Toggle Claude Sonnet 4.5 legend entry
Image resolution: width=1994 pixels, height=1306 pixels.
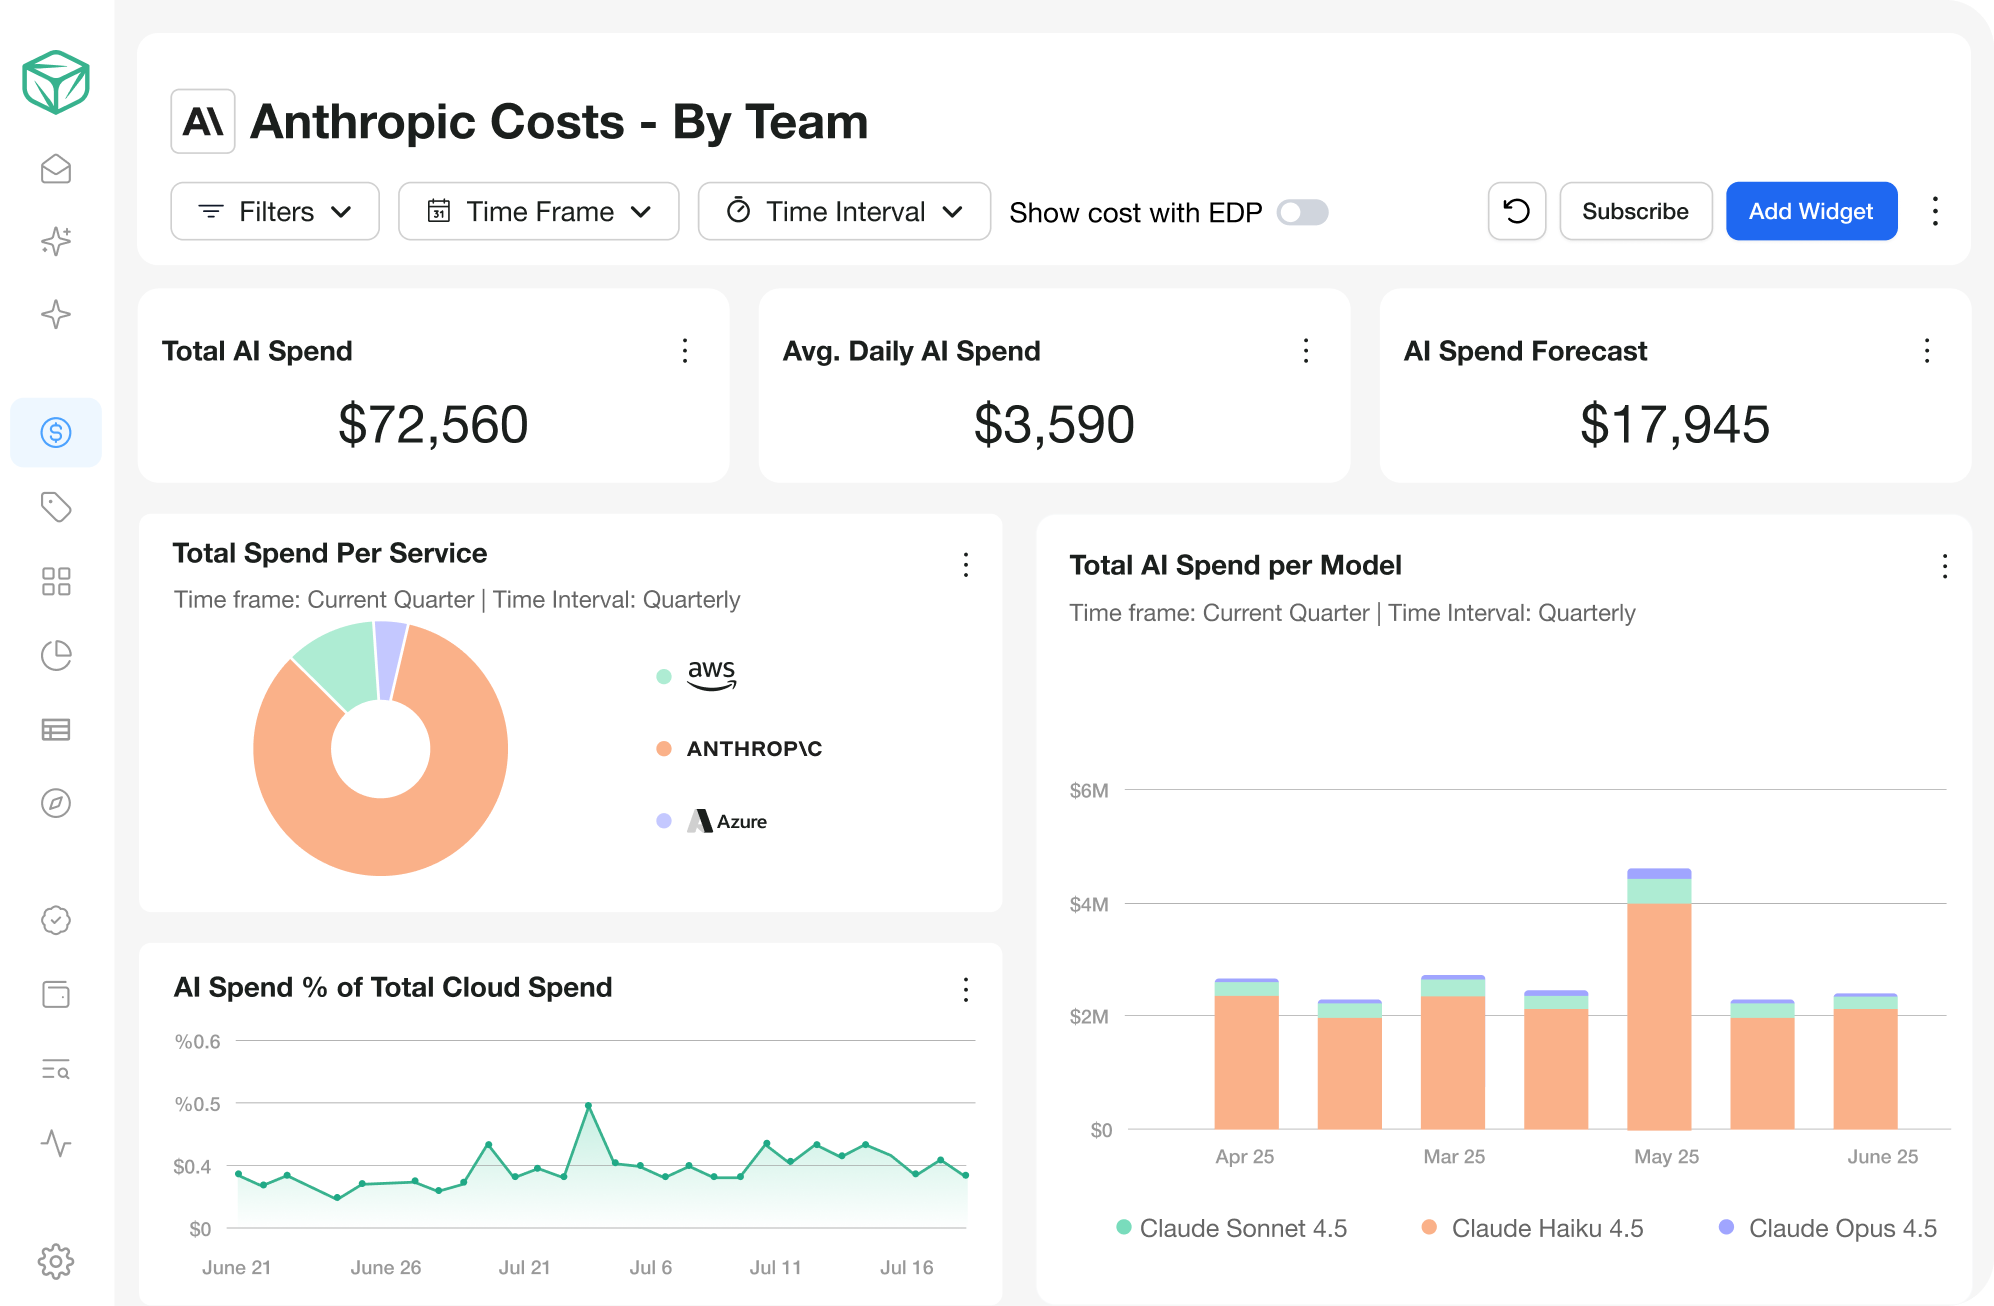click(x=1232, y=1228)
